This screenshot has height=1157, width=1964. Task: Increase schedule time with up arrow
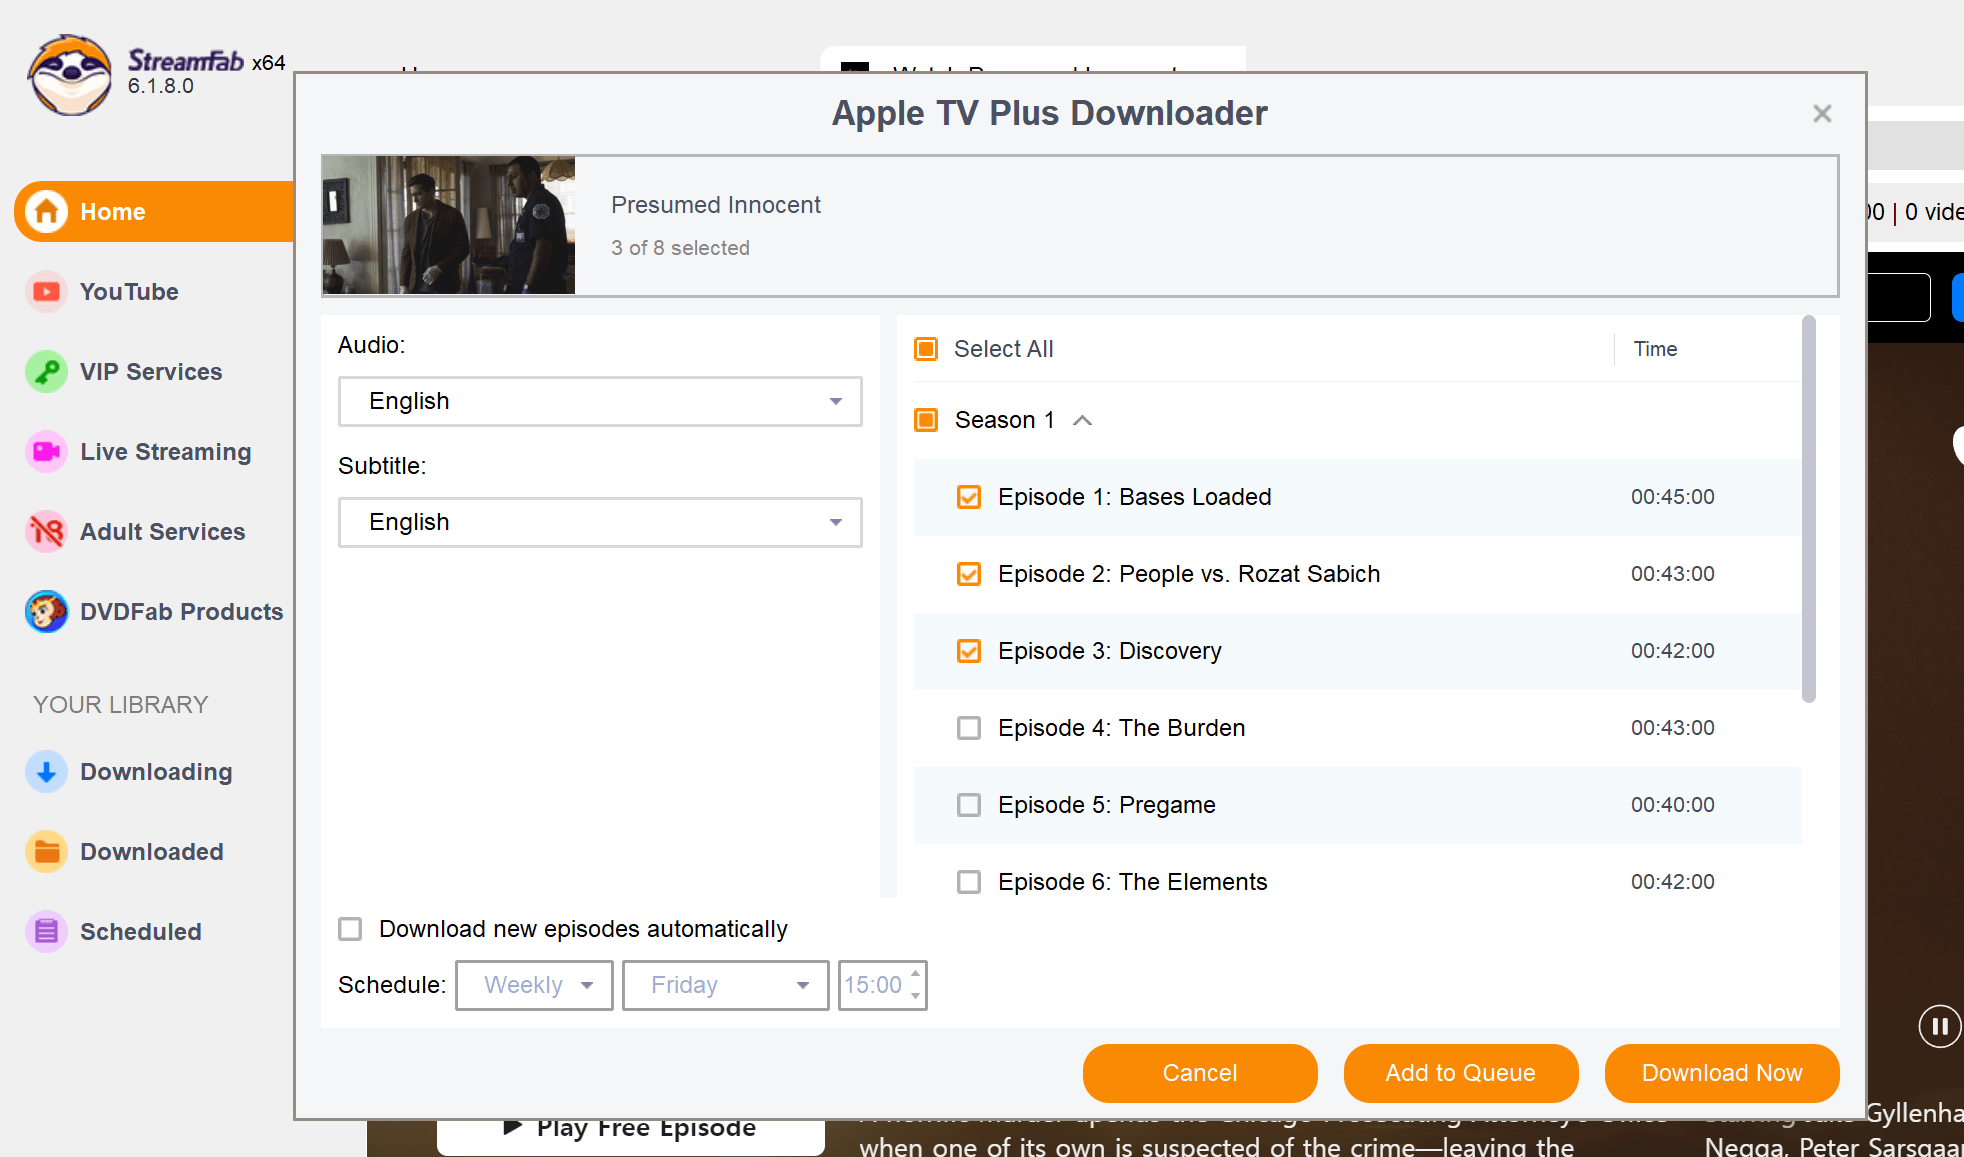915,974
